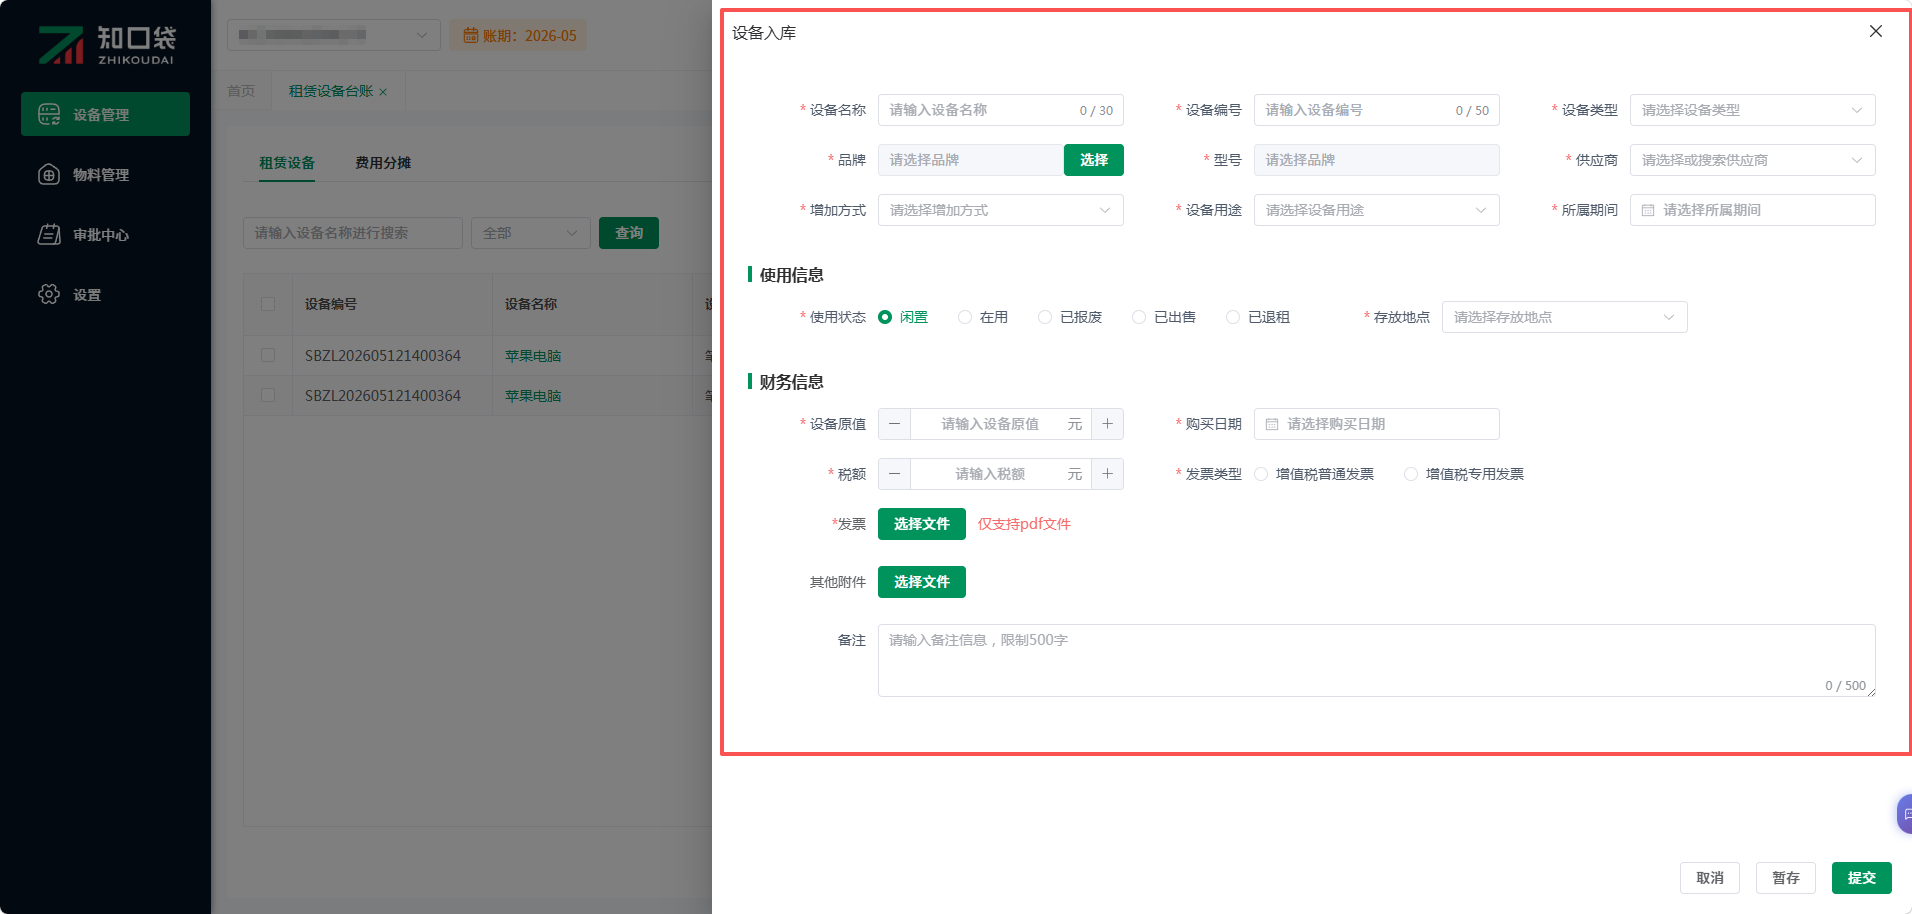Click the 取消 button

(x=1709, y=878)
